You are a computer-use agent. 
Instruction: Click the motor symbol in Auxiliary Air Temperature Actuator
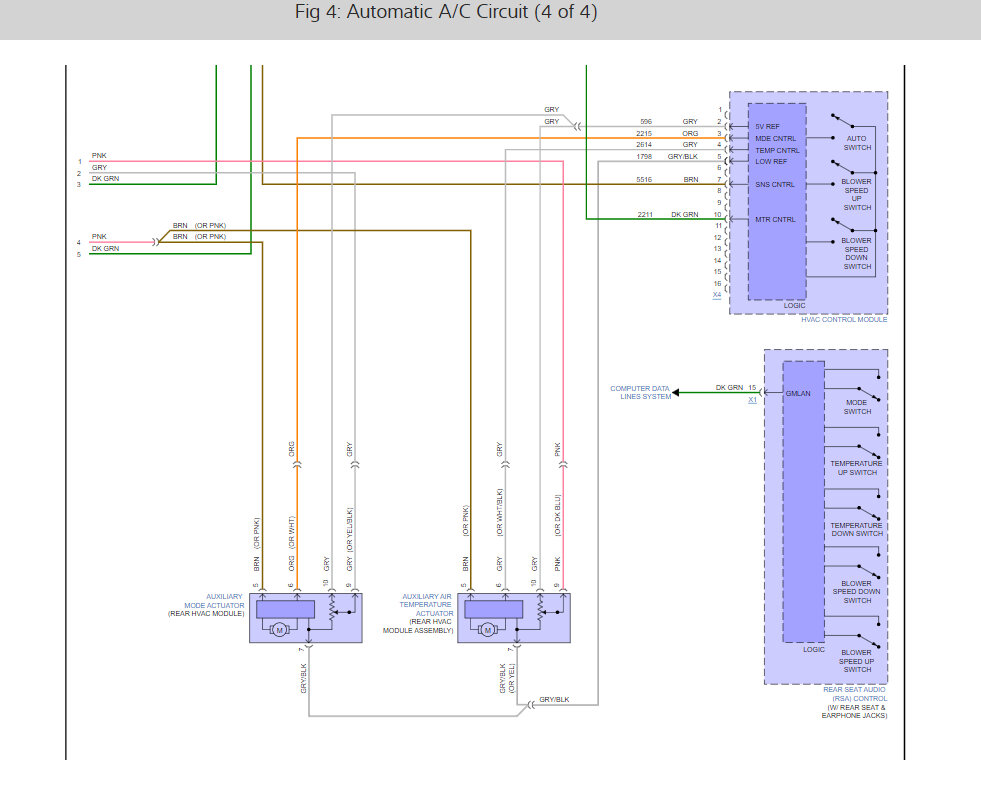(x=487, y=629)
